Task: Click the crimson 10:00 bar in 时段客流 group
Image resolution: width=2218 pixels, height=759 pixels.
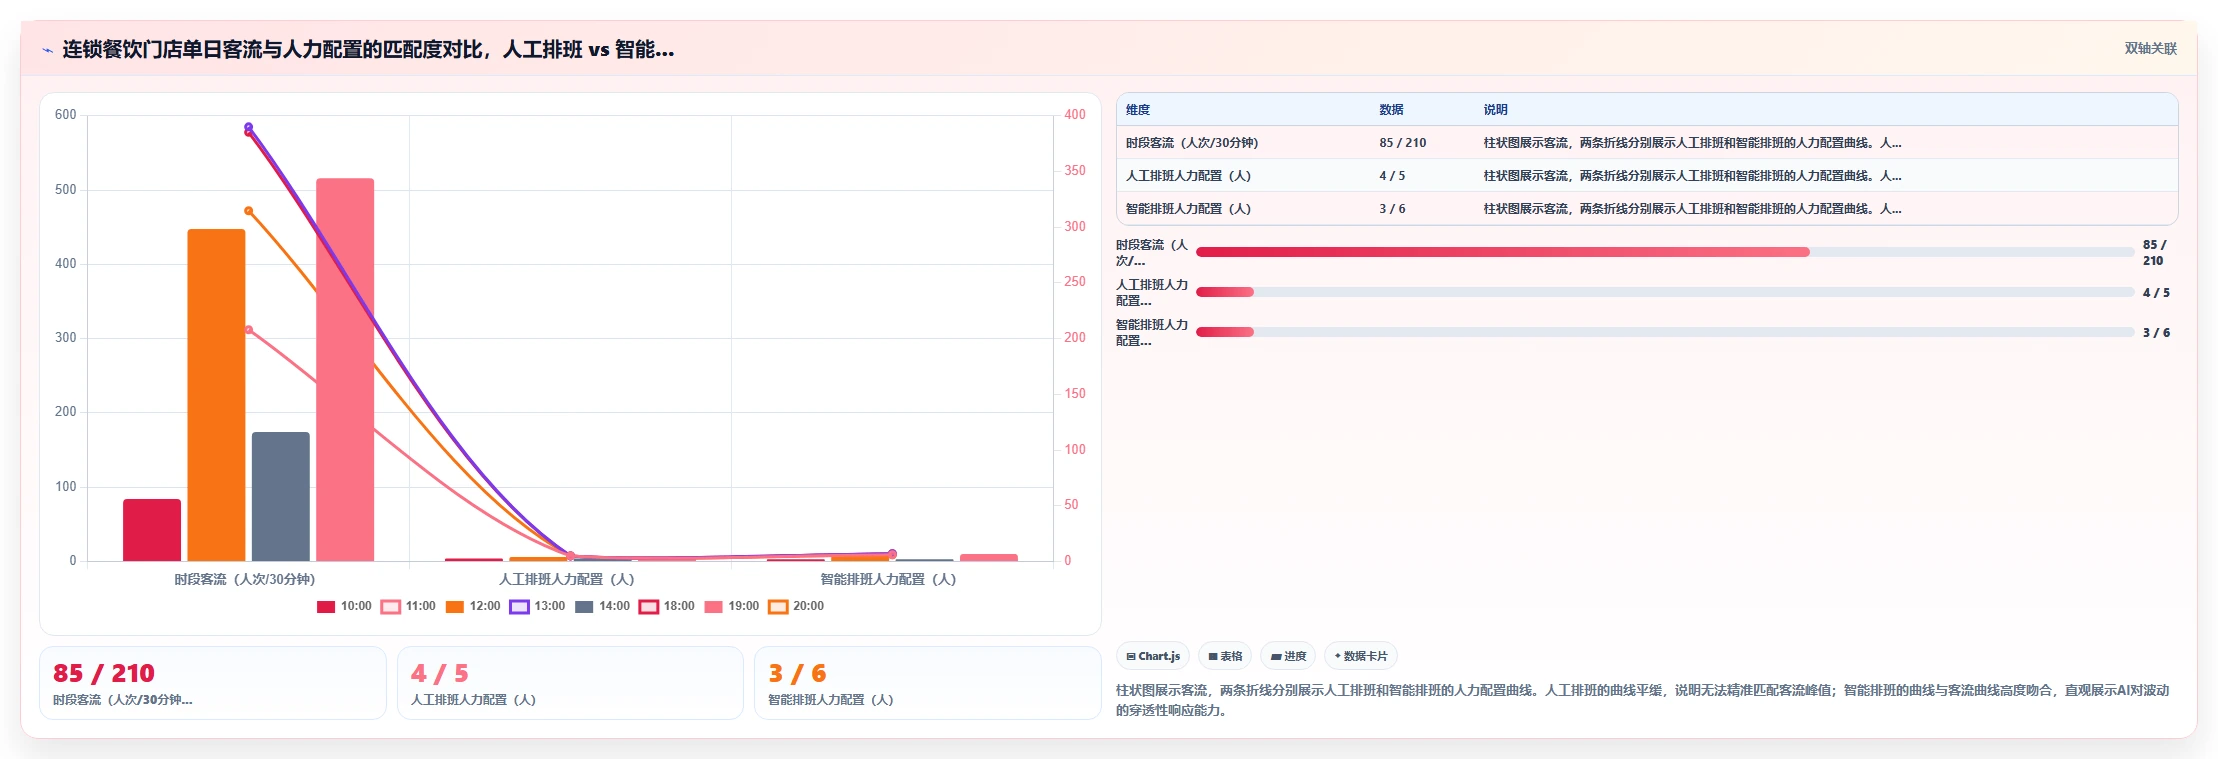Action: pyautogui.click(x=152, y=530)
